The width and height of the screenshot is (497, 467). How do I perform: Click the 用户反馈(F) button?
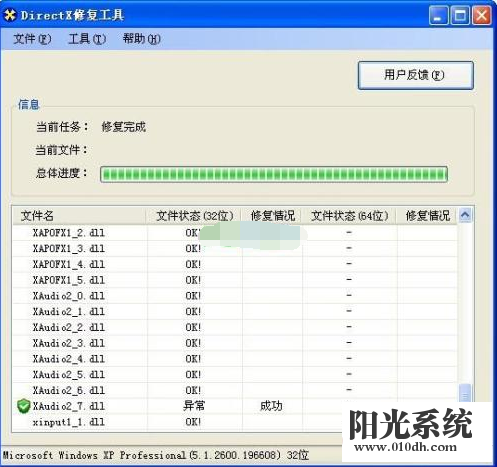point(415,75)
